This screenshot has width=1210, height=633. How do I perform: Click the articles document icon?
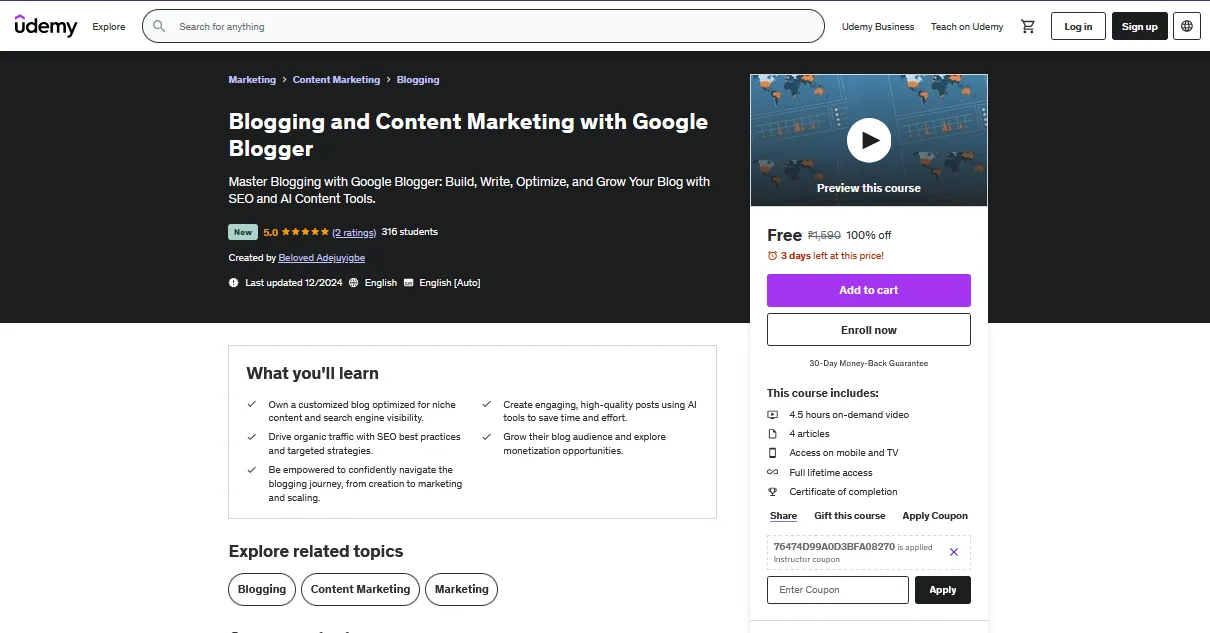click(x=772, y=434)
